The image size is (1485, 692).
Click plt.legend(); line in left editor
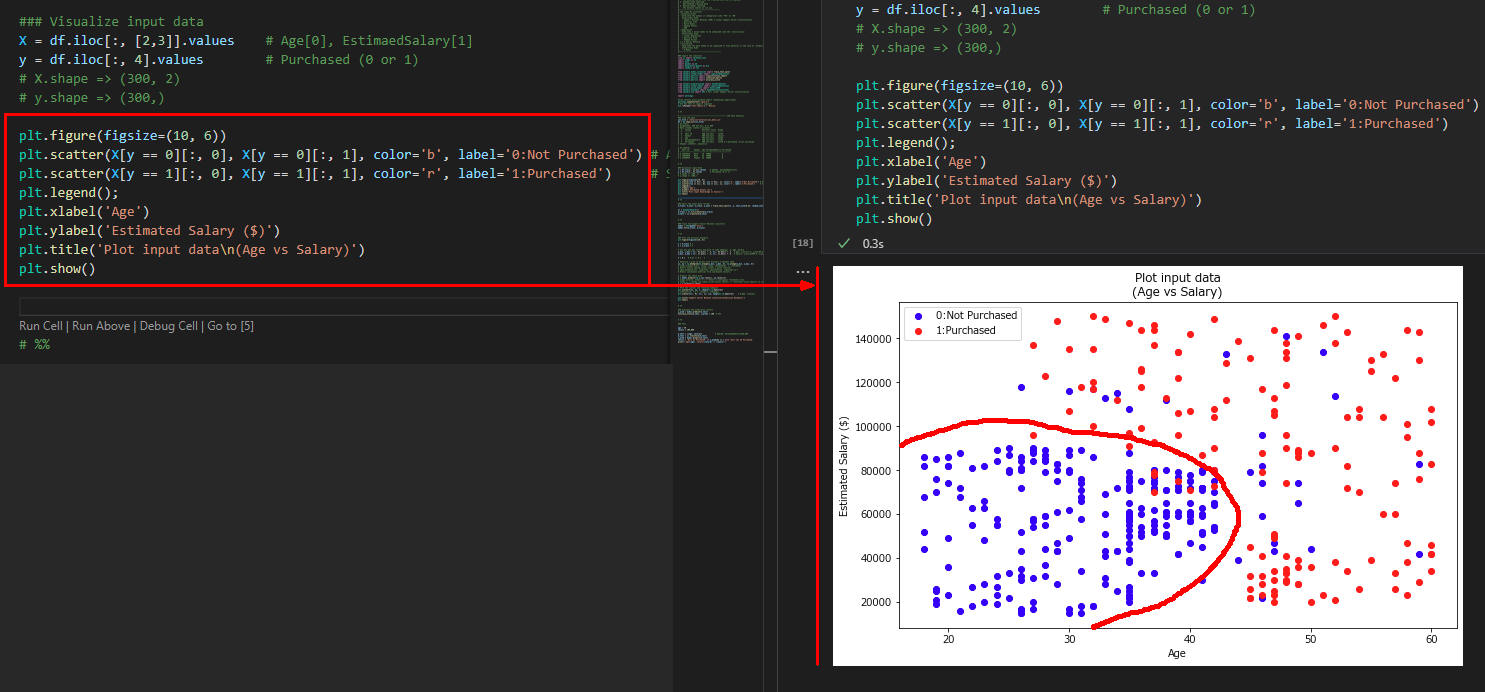point(68,193)
